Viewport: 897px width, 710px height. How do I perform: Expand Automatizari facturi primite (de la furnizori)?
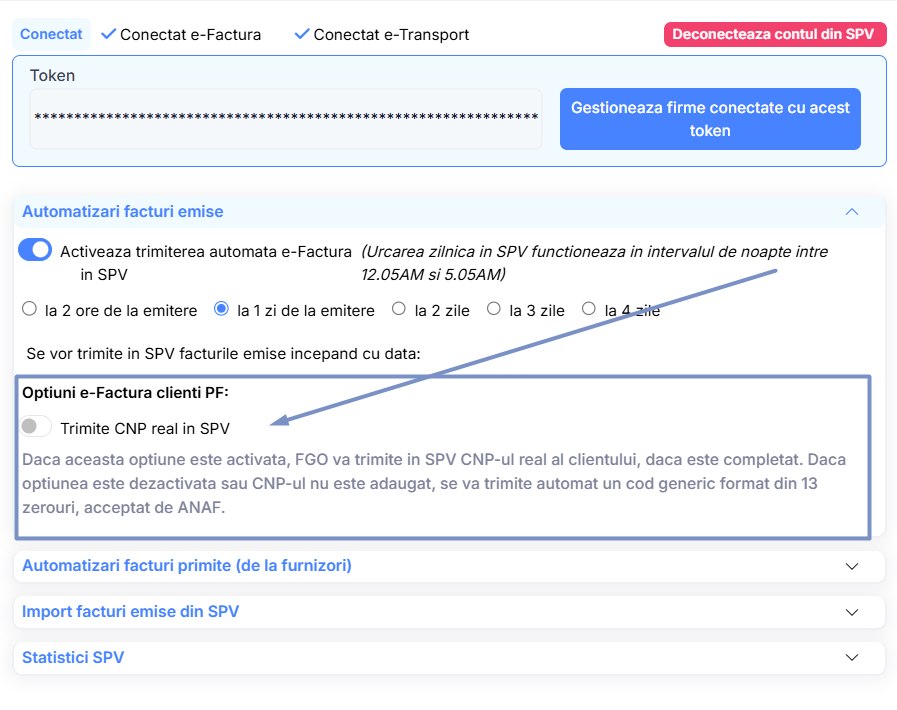(x=187, y=566)
